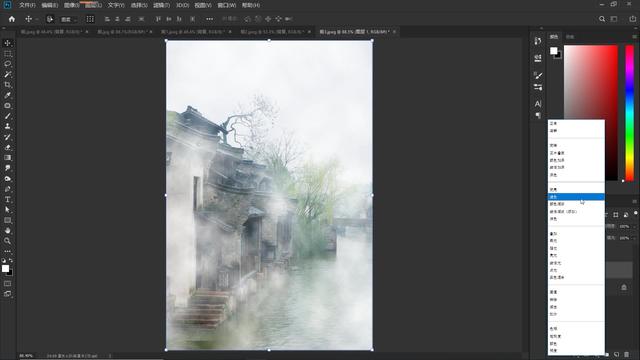The width and height of the screenshot is (640, 360).
Task: Close the active 雾1.jpeg document tab
Action: coord(394,32)
